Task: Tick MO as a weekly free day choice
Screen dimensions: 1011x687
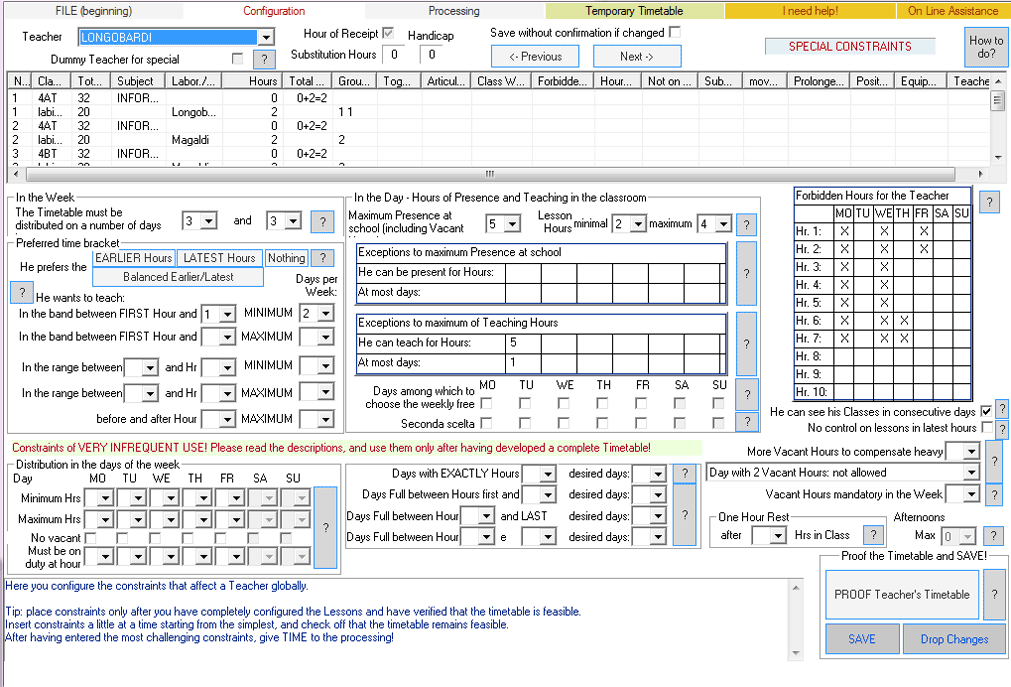Action: point(487,403)
